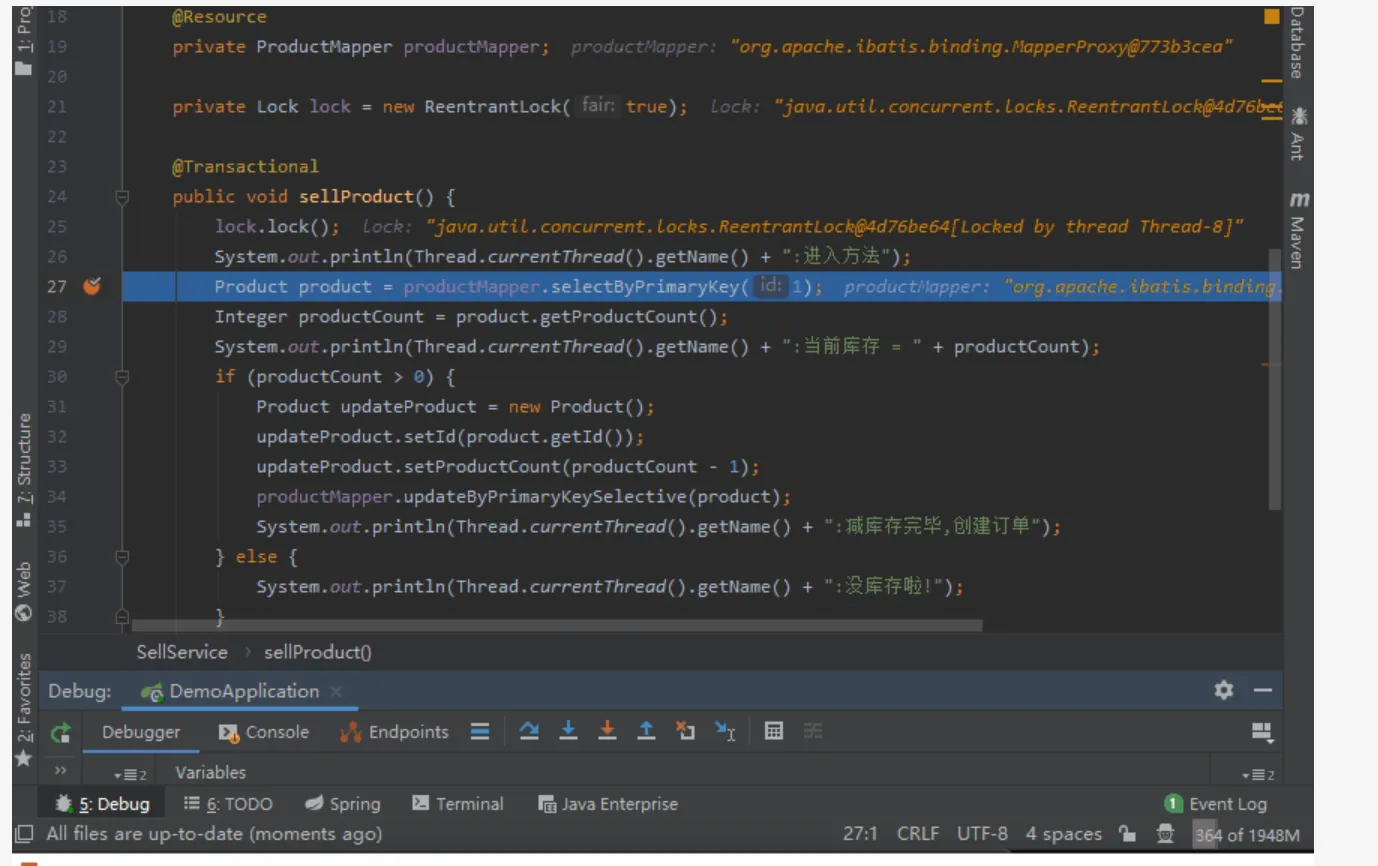This screenshot has height=866, width=1378.
Task: Open the Java Enterprise tool window tab
Action: point(608,804)
